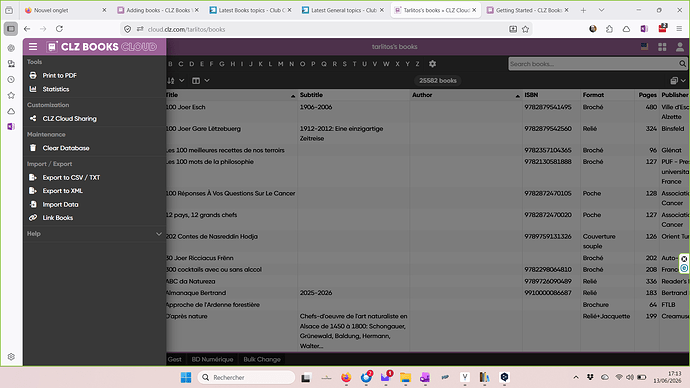Open a new browser tab with plus
Image resolution: width=690 pixels, height=388 pixels.
pos(584,10)
